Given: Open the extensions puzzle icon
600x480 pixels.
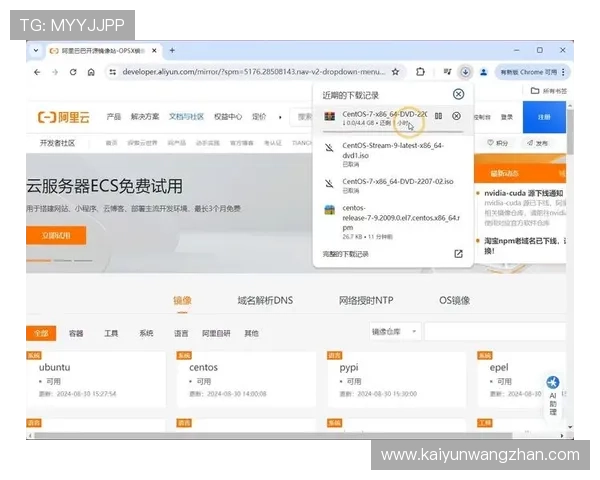Looking at the screenshot, I should pyautogui.click(x=420, y=72).
